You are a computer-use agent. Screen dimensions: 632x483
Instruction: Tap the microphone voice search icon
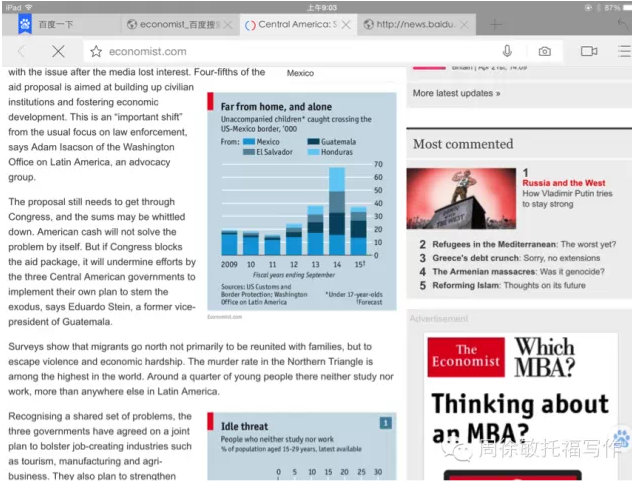point(508,51)
